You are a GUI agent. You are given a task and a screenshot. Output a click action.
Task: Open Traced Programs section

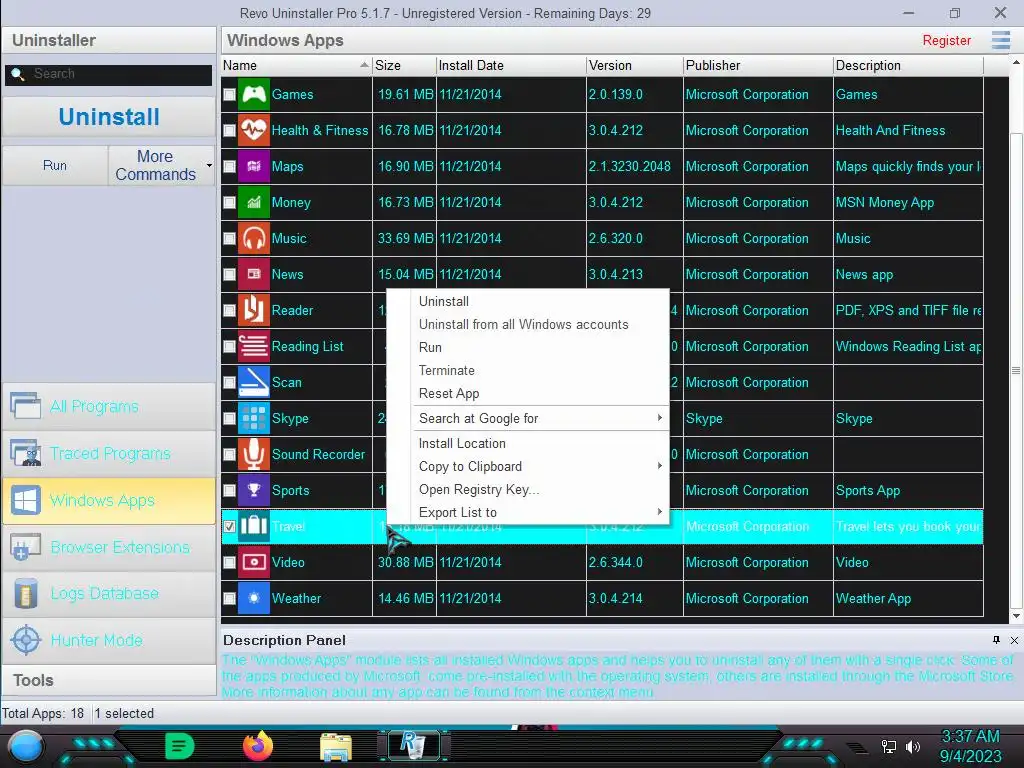point(108,454)
